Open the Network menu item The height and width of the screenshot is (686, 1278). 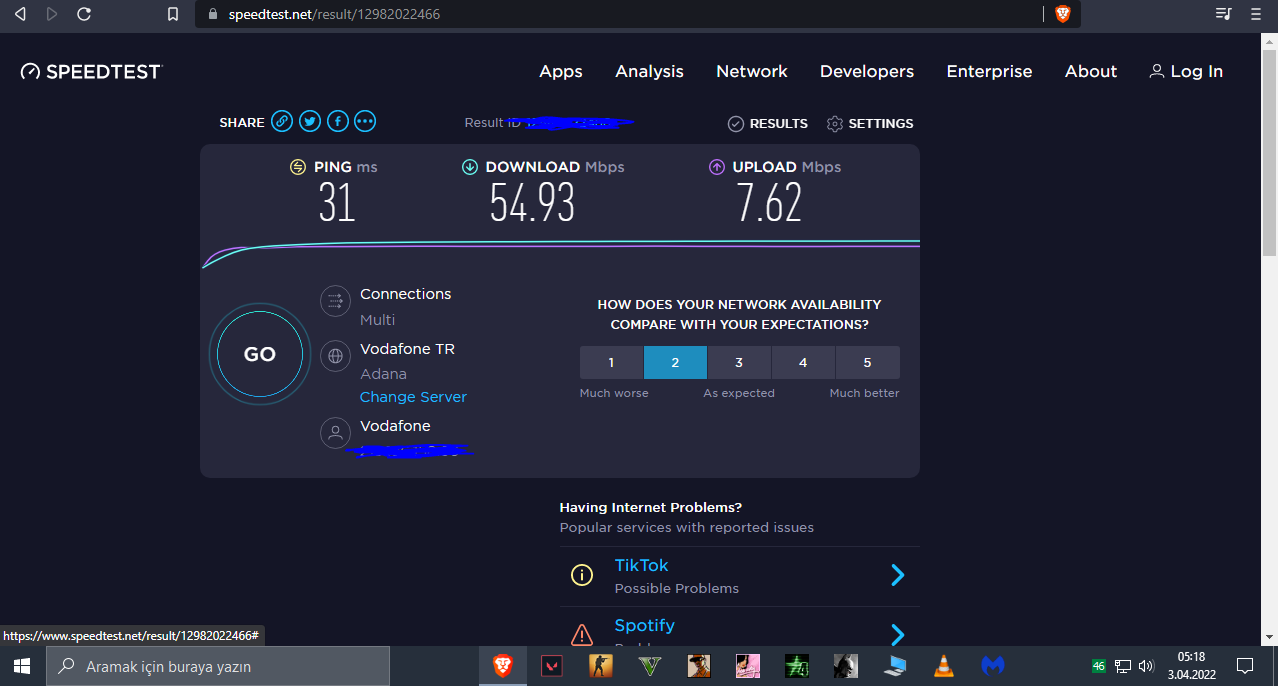tap(752, 71)
